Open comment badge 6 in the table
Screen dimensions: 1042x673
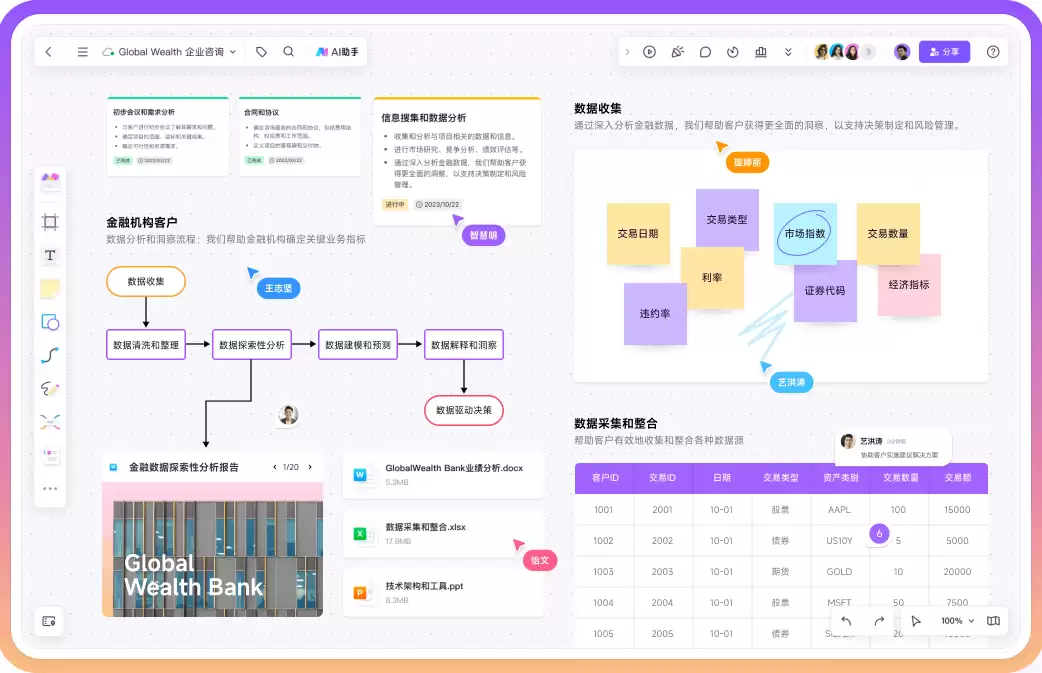879,533
